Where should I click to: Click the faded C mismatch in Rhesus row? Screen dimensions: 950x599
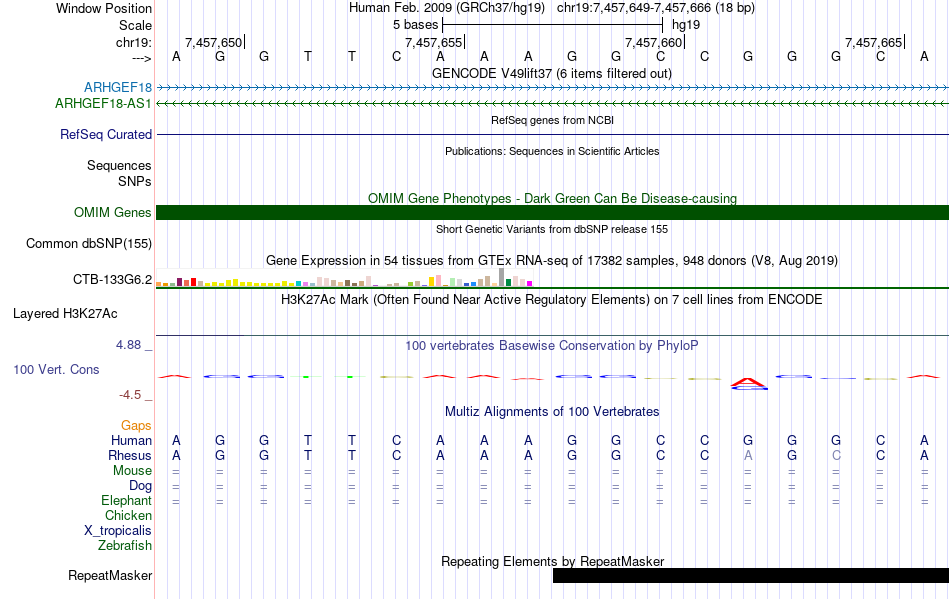point(836,455)
